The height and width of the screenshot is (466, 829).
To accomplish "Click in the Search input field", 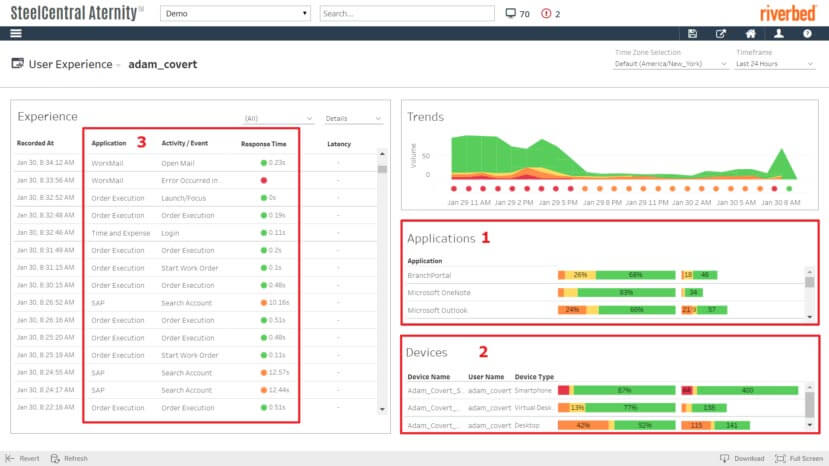I will (407, 13).
